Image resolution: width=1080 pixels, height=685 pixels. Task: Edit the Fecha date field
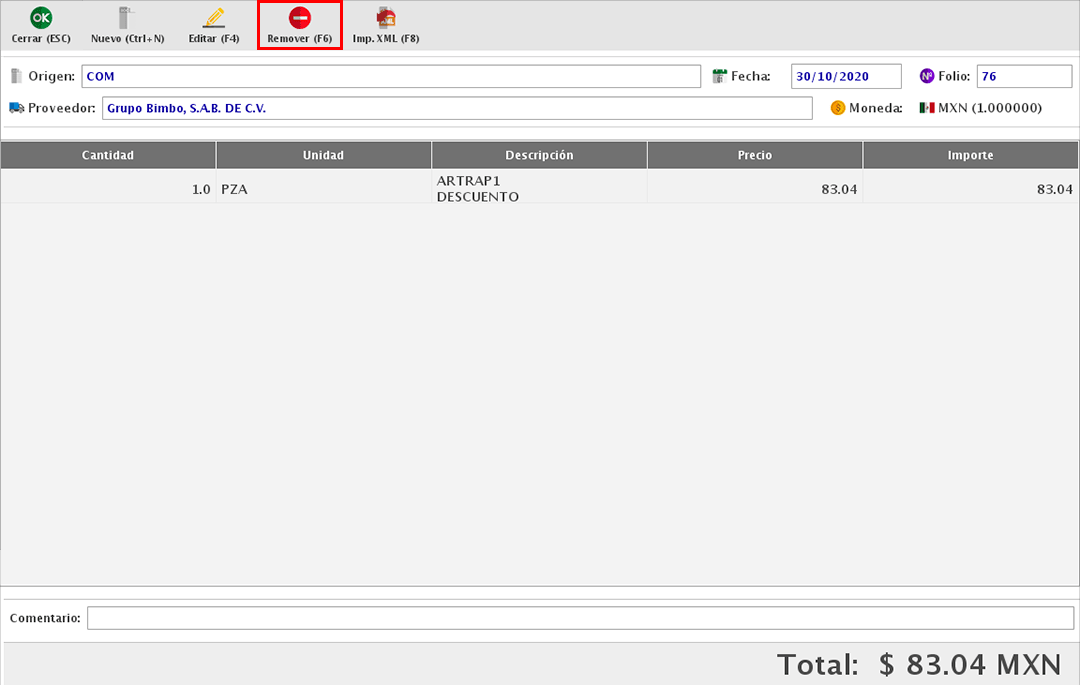(845, 77)
